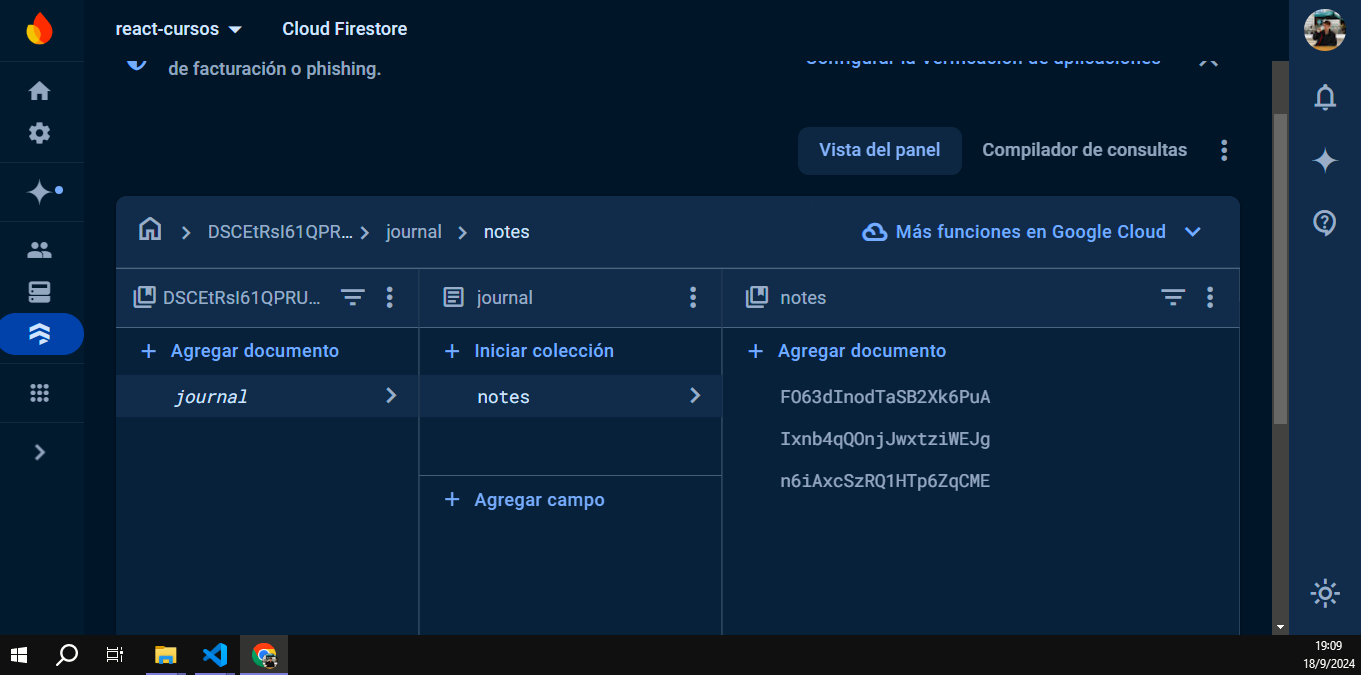
Task: Click Agregar campo
Action: coord(524,500)
